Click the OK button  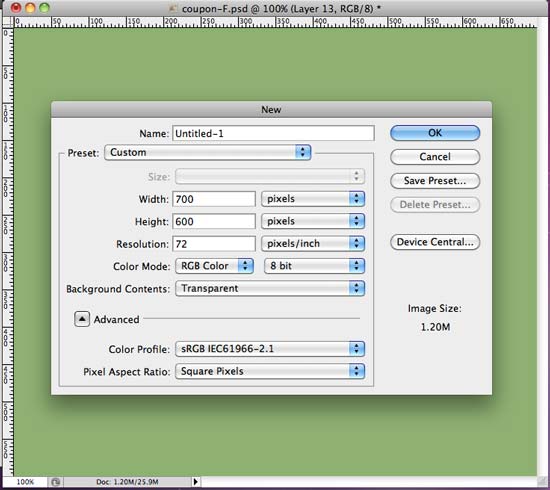pyautogui.click(x=435, y=133)
